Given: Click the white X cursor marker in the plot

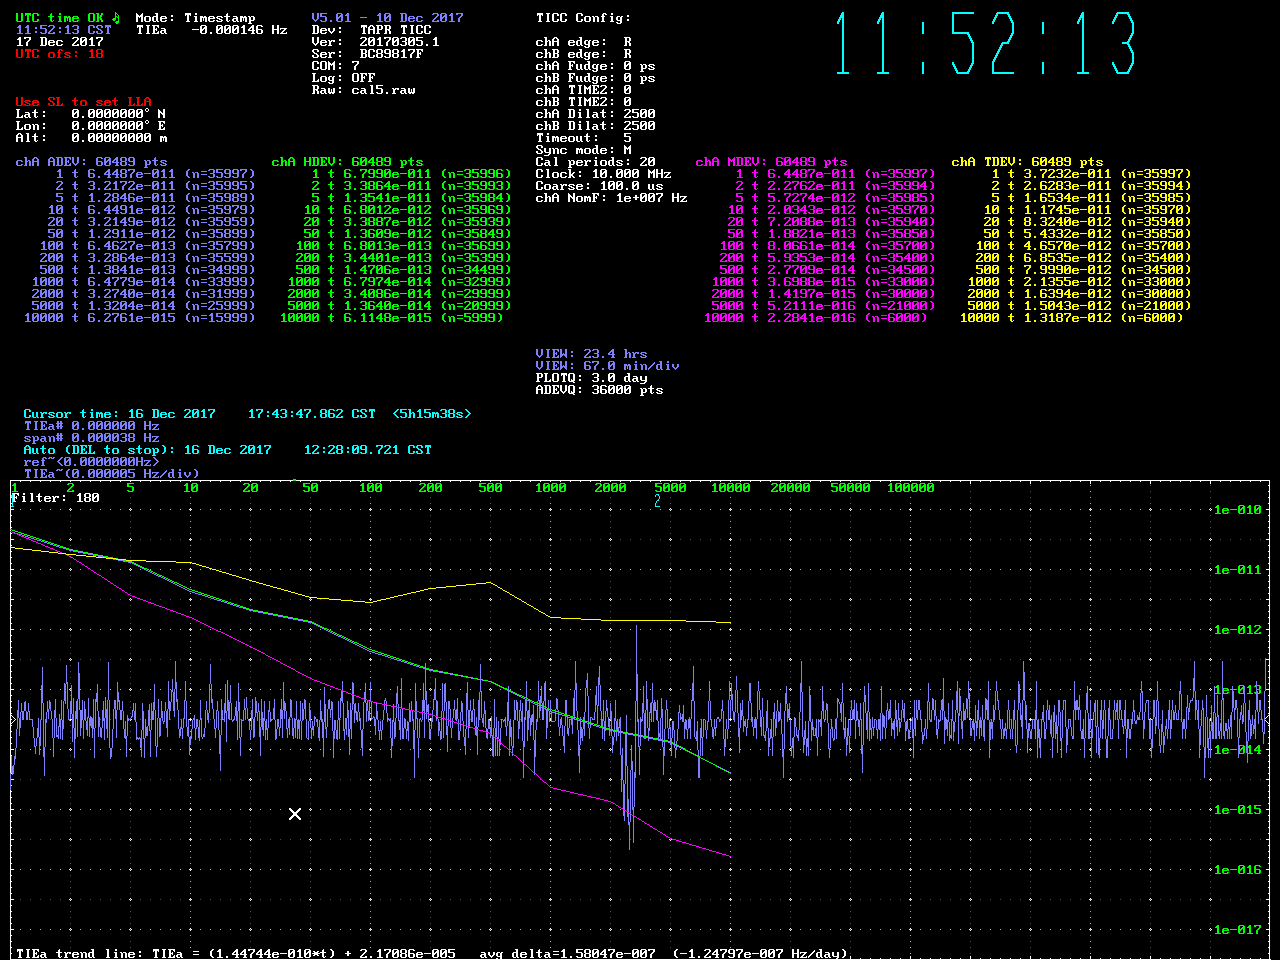Looking at the screenshot, I should tap(295, 814).
